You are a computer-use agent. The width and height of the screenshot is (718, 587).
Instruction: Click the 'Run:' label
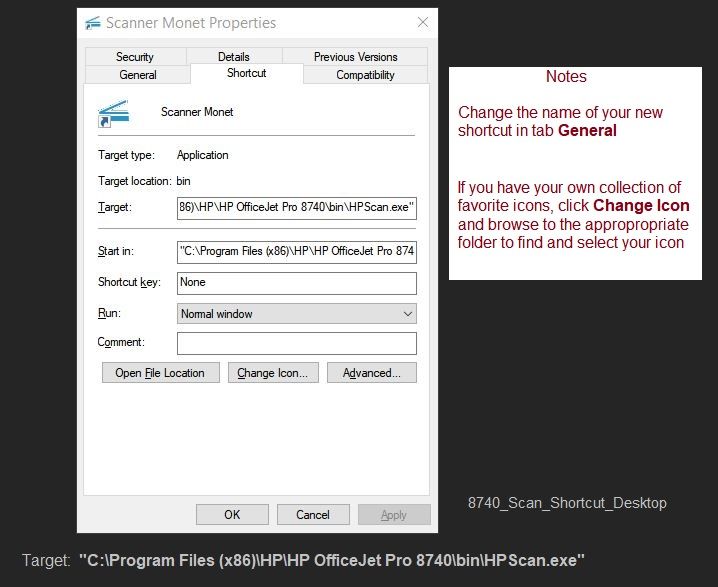109,313
